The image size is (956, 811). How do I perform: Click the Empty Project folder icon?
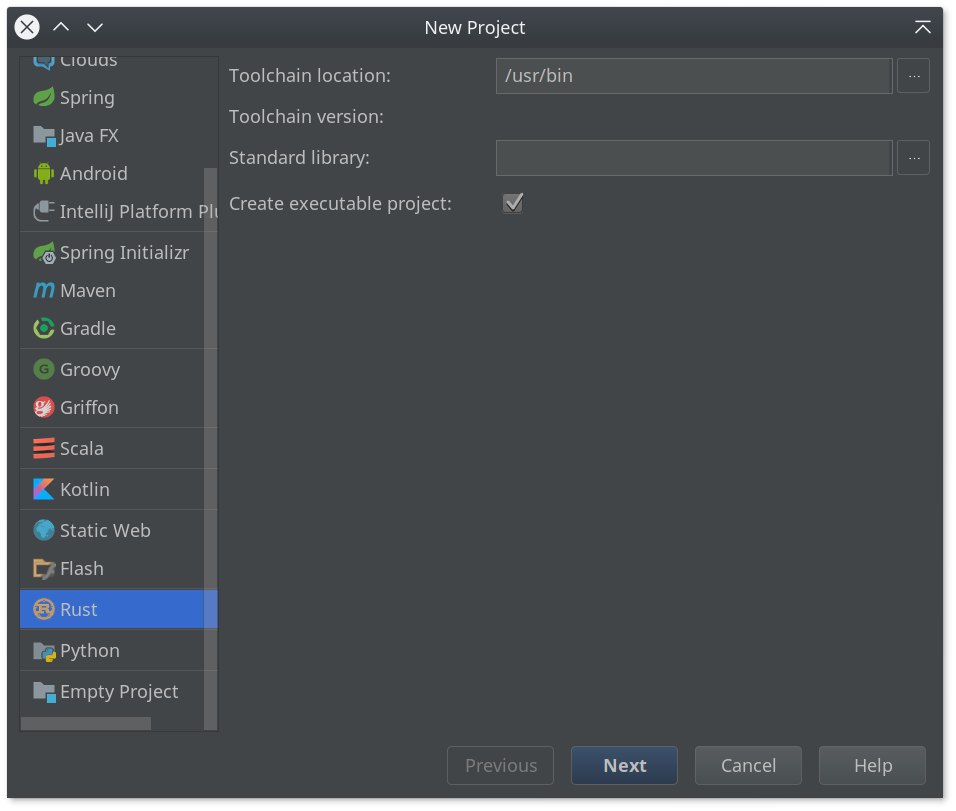[45, 691]
